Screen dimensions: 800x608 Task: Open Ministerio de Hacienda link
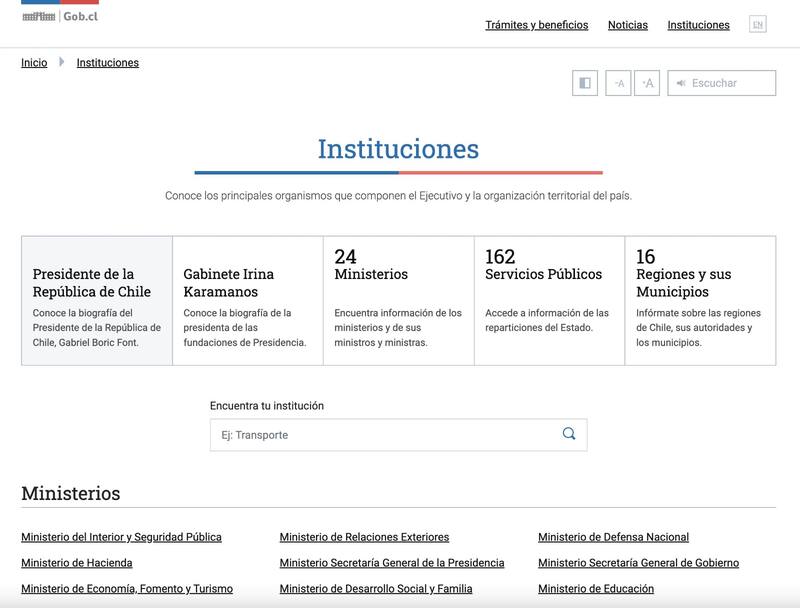pos(77,563)
